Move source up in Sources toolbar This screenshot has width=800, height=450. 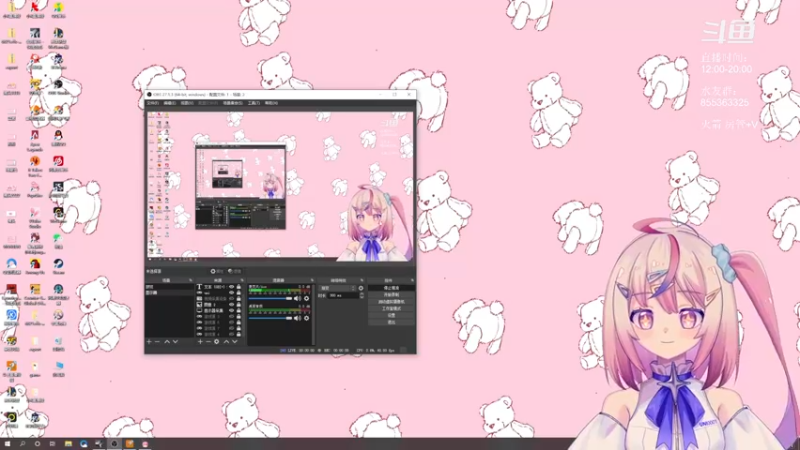tap(226, 341)
